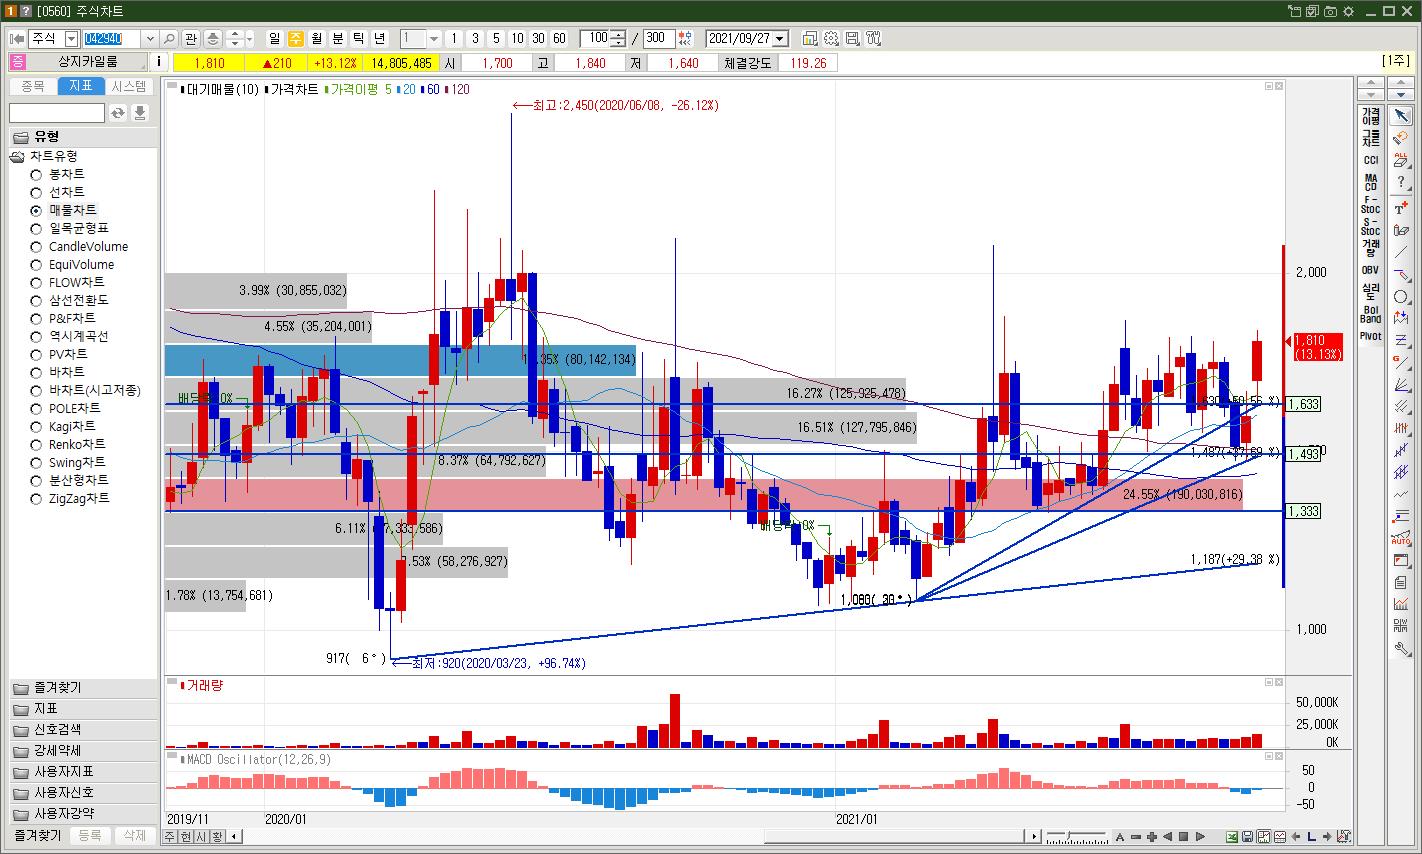The image size is (1422, 854).
Task: Click the go-to-first arrow icon at top left
Action: tap(17, 38)
